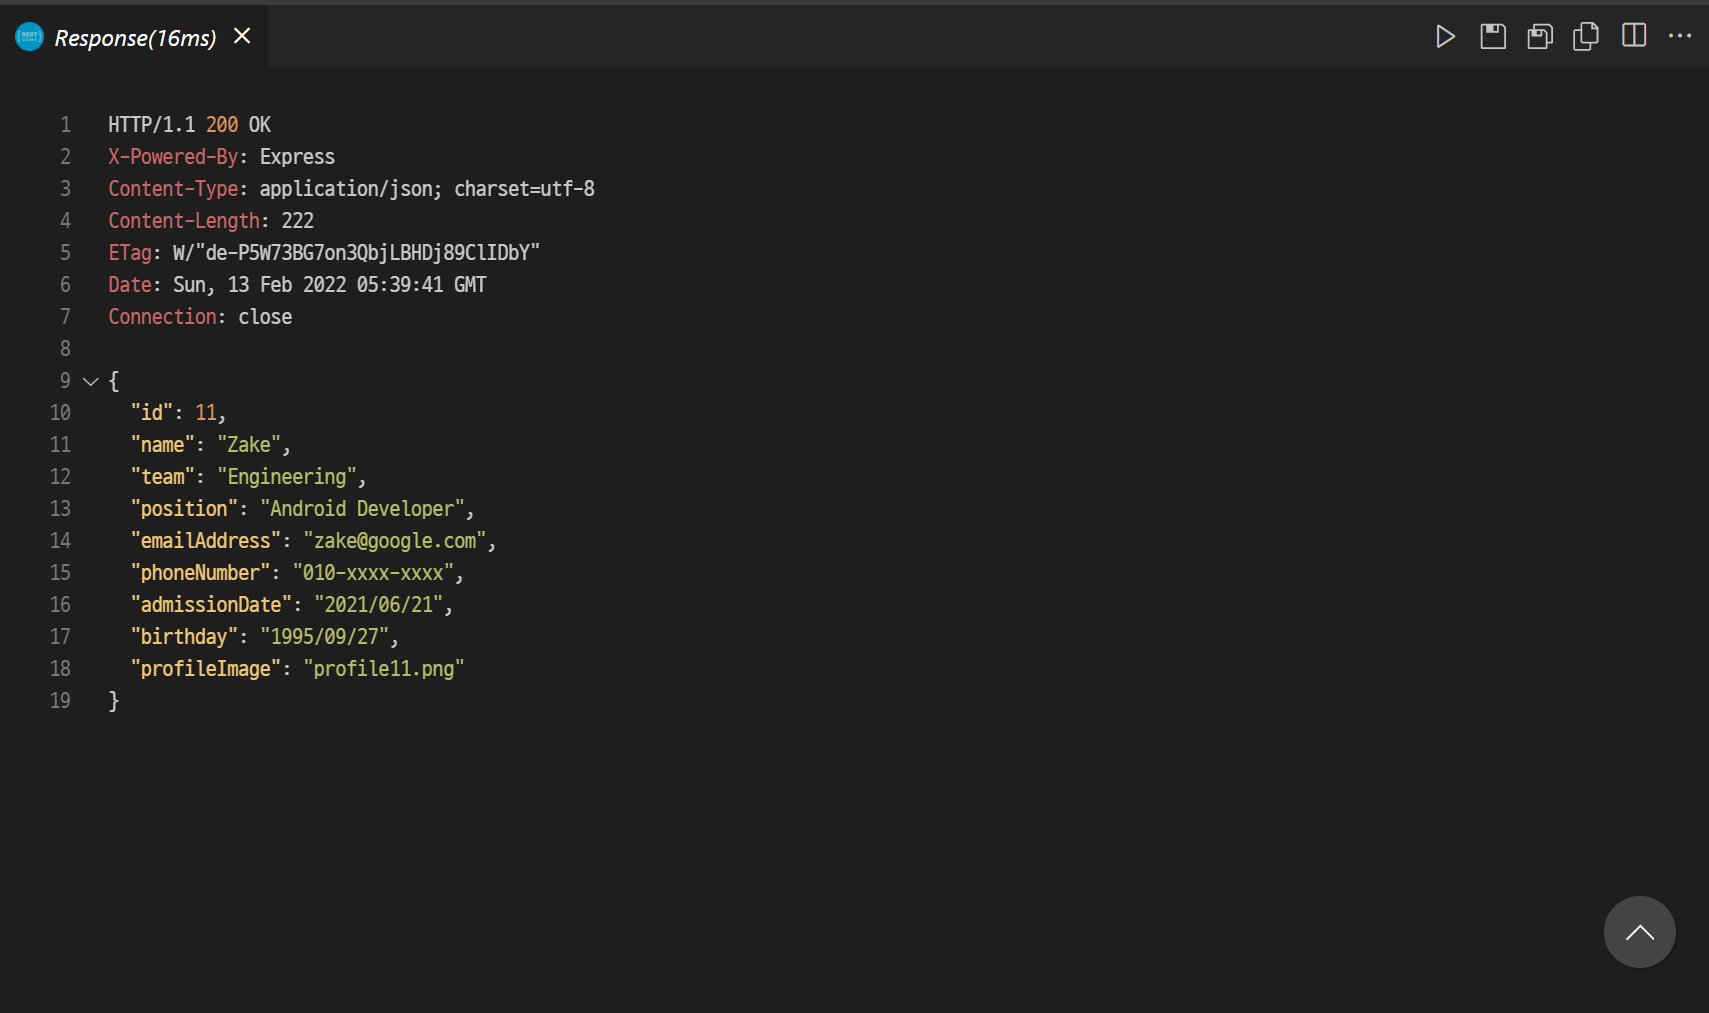Click the HTTP status code 200

coord(222,125)
